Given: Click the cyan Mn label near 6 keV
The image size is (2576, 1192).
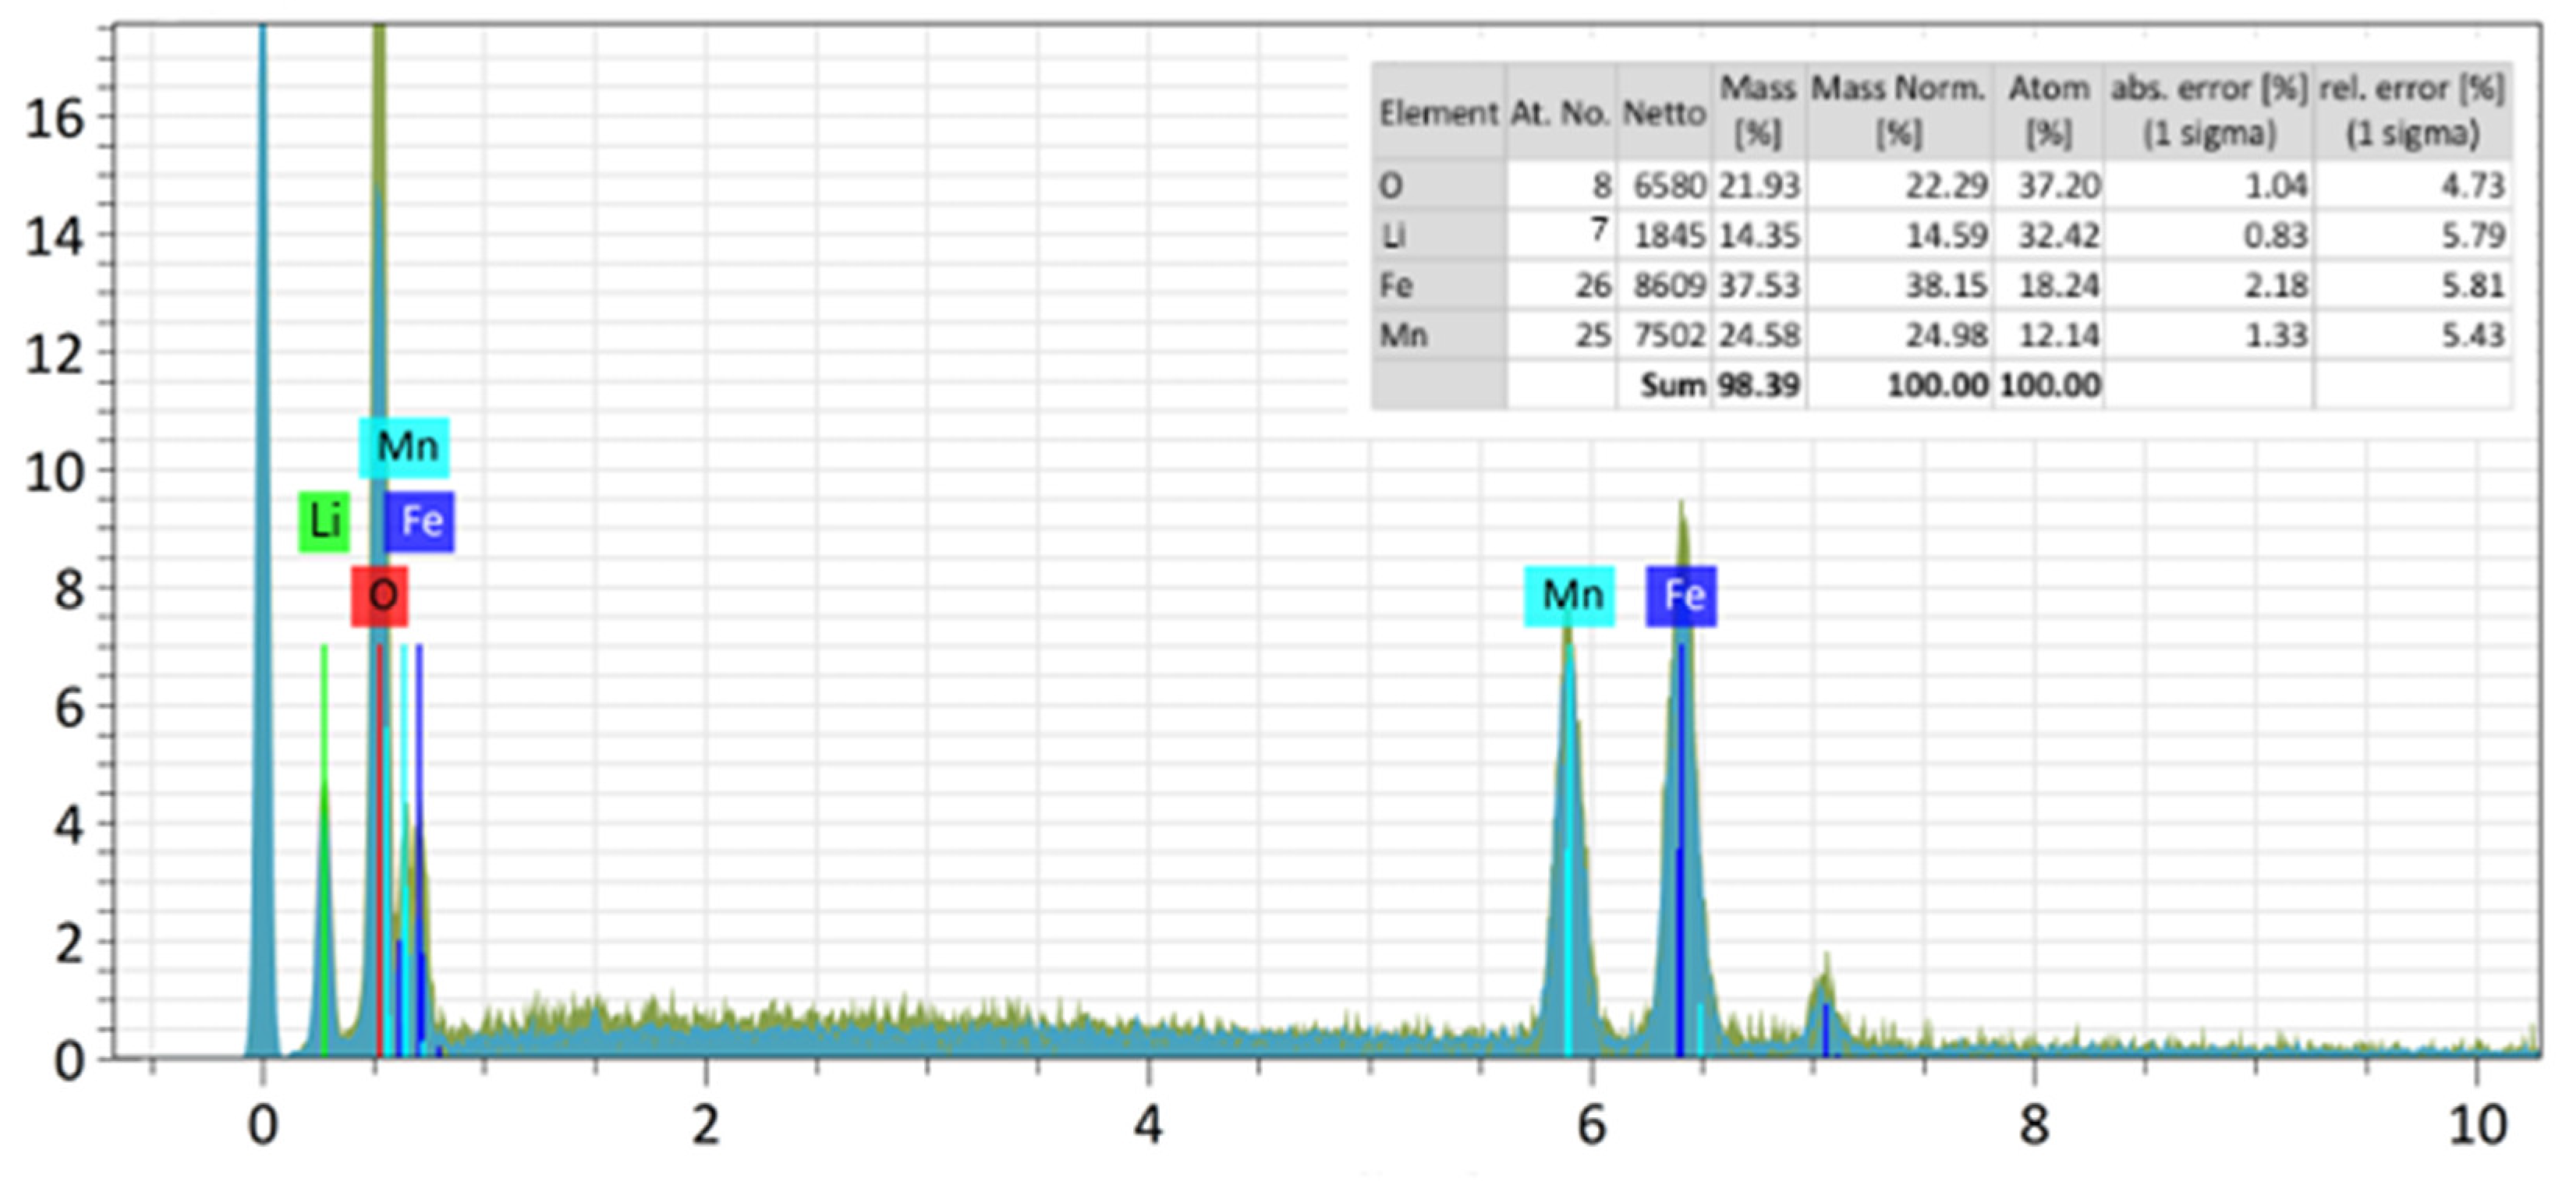Looking at the screenshot, I should point(1569,596).
